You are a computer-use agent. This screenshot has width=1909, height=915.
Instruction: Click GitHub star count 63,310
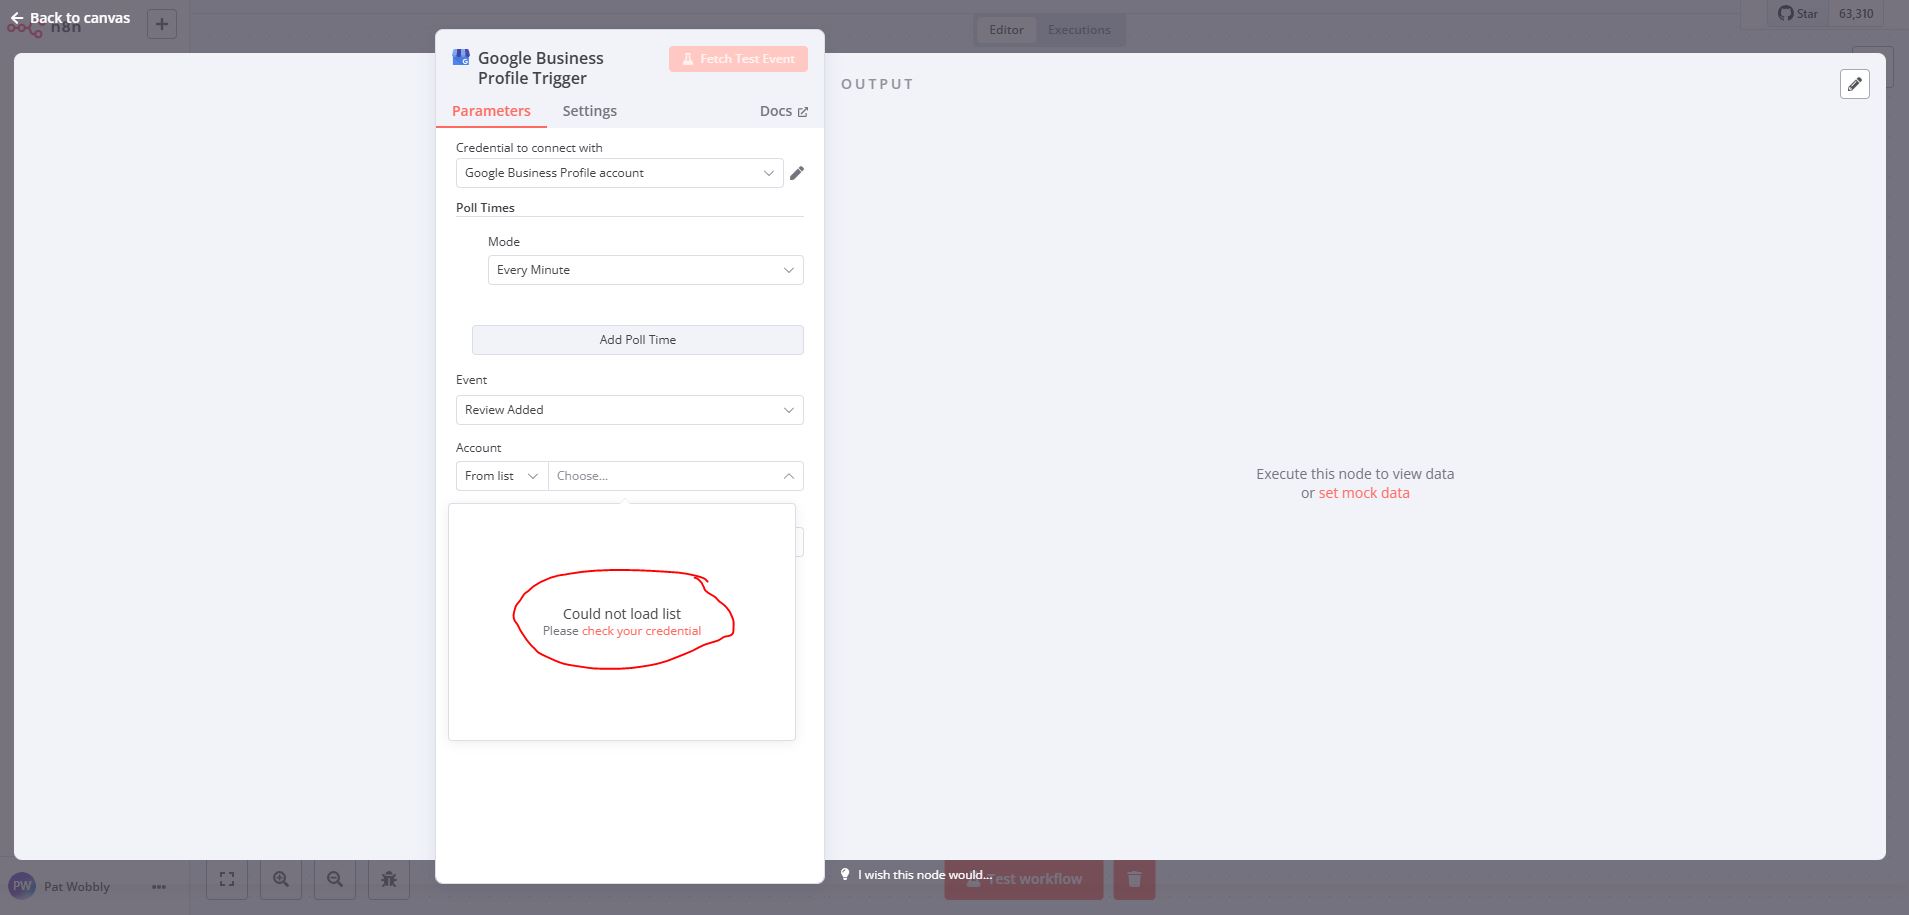[x=1856, y=14]
